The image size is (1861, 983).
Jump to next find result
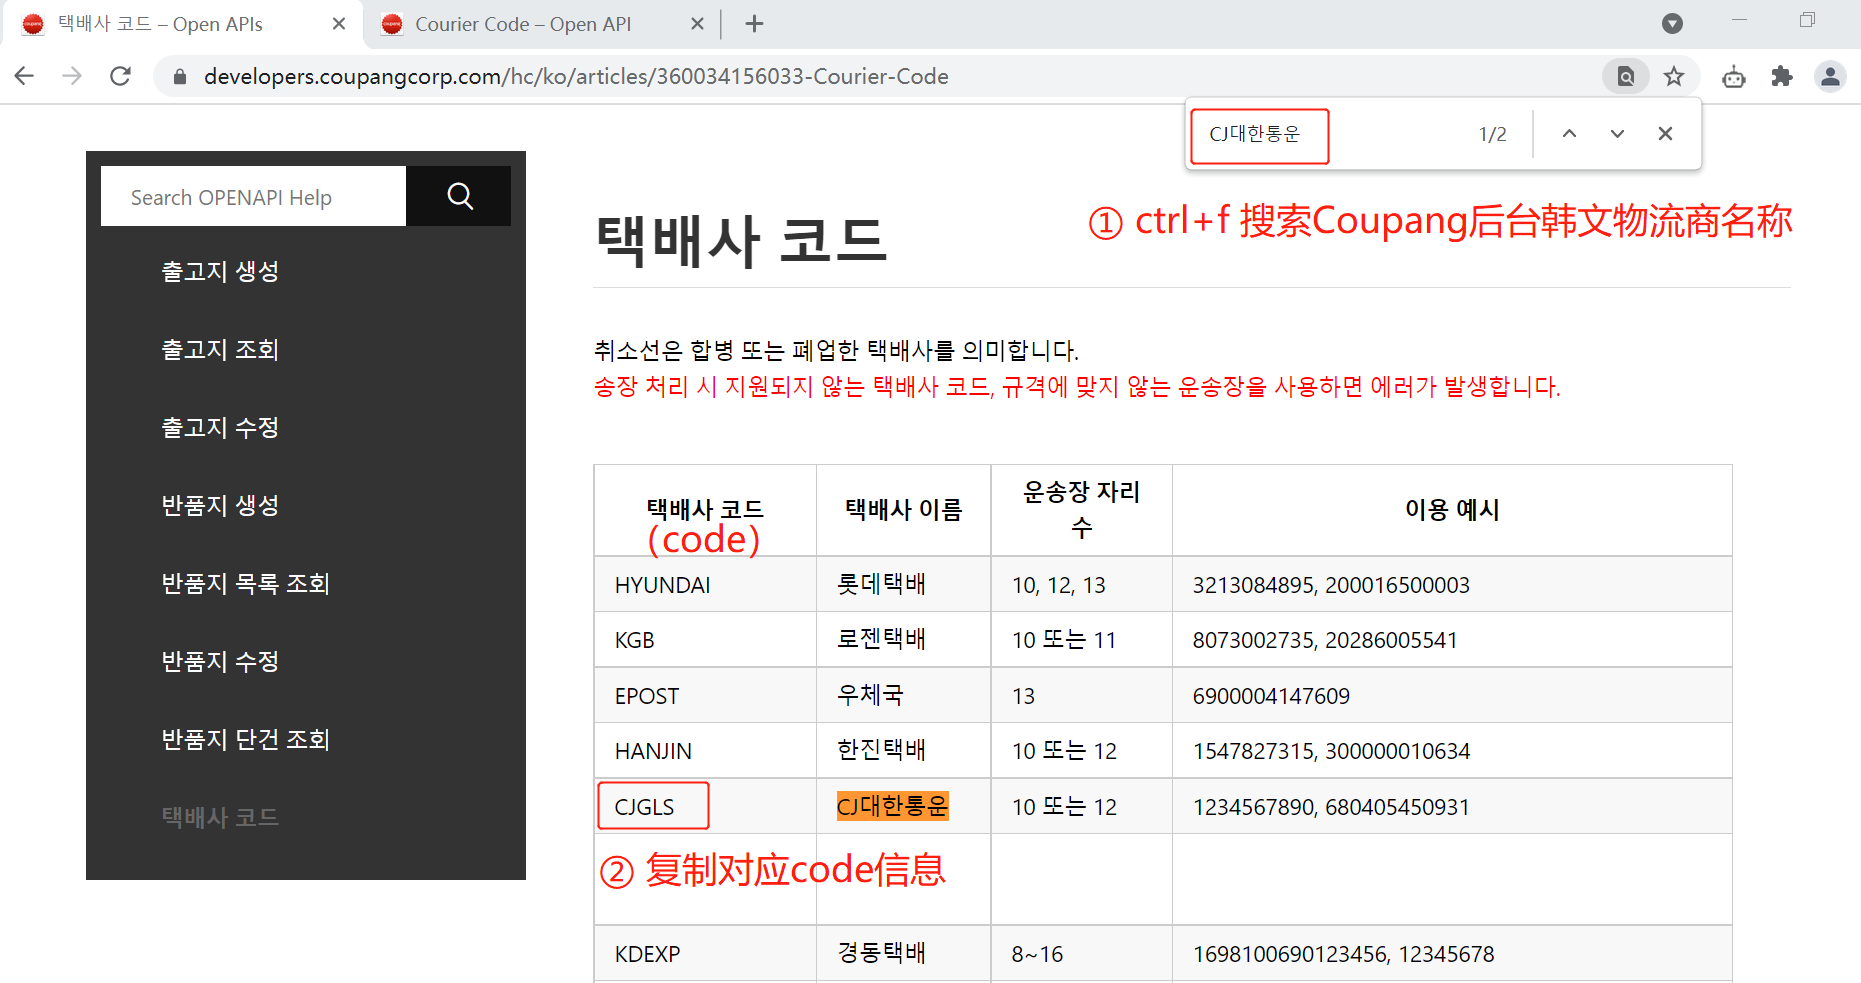pos(1617,134)
